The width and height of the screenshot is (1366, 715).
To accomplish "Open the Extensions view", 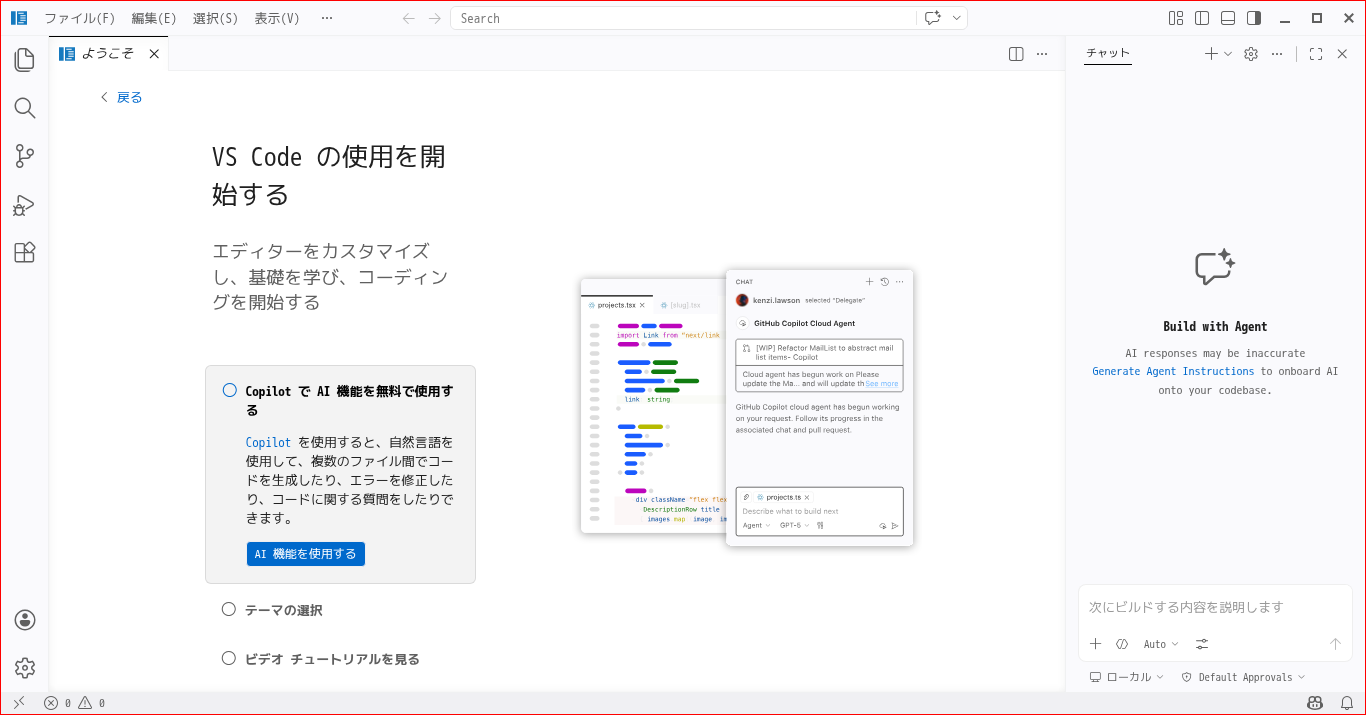I will pyautogui.click(x=25, y=253).
